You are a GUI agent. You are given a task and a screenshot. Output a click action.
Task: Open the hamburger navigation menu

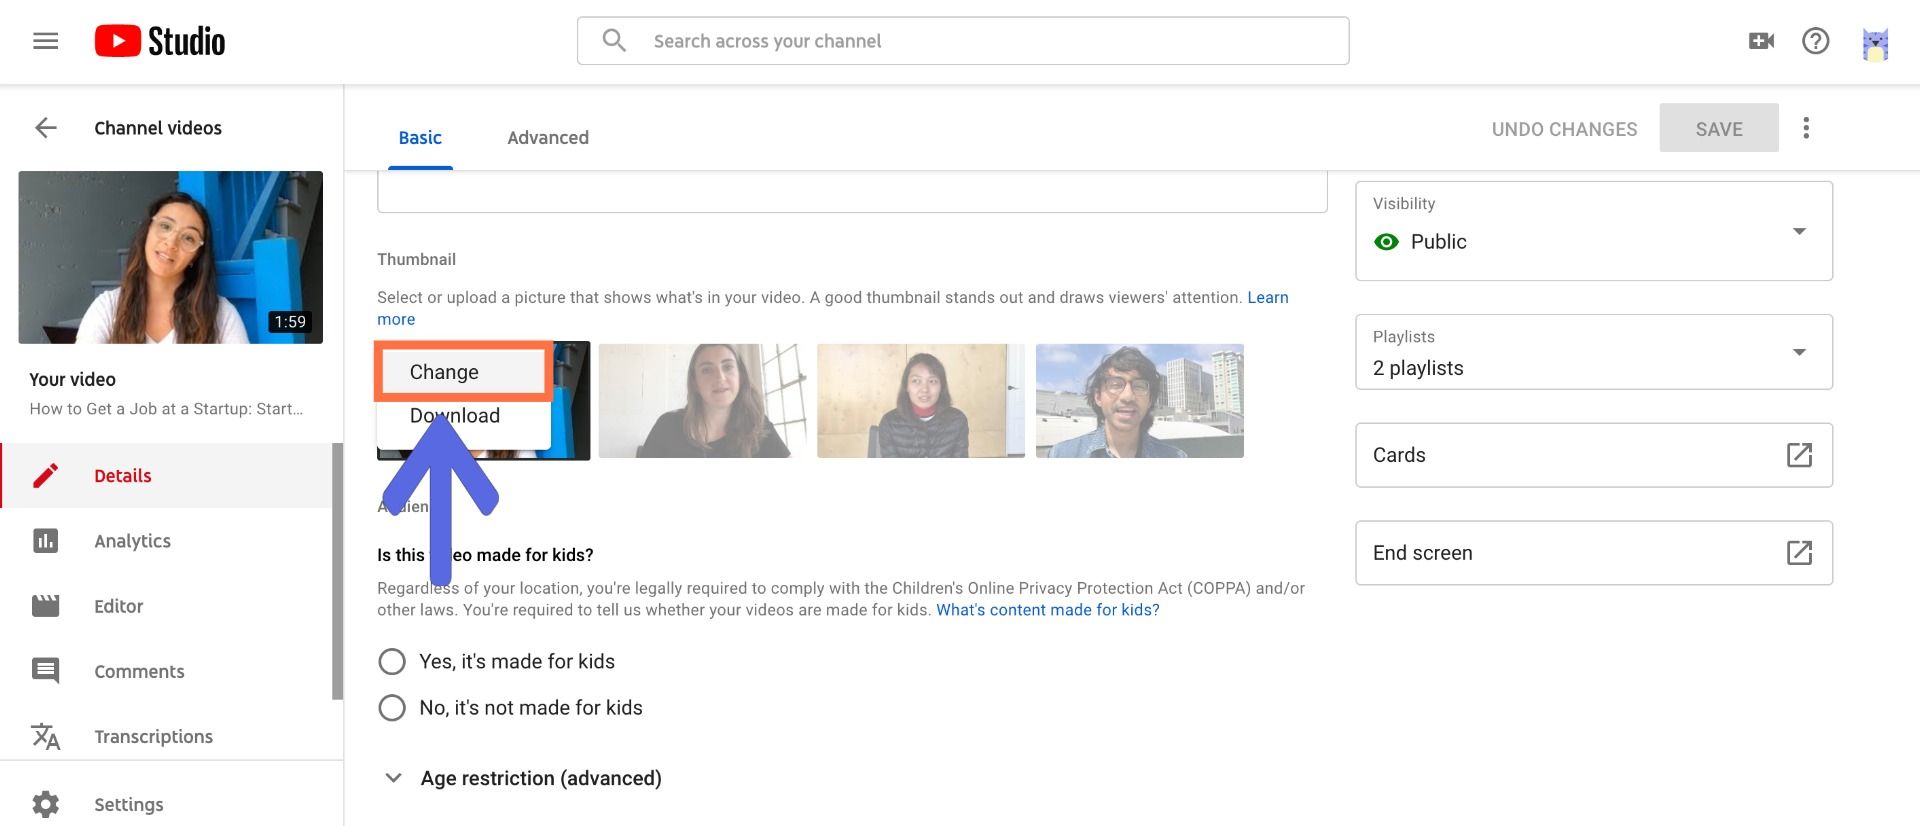[x=46, y=41]
